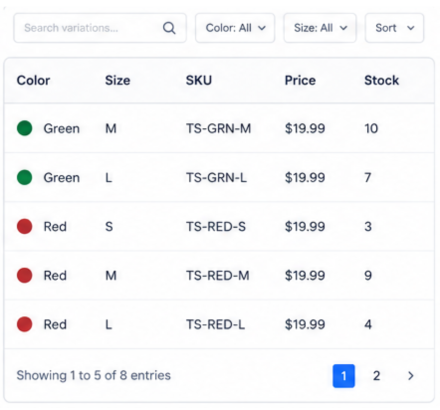Viewport: 440px width, 410px height.
Task: Go to page 2 in pagination
Action: pyautogui.click(x=376, y=376)
